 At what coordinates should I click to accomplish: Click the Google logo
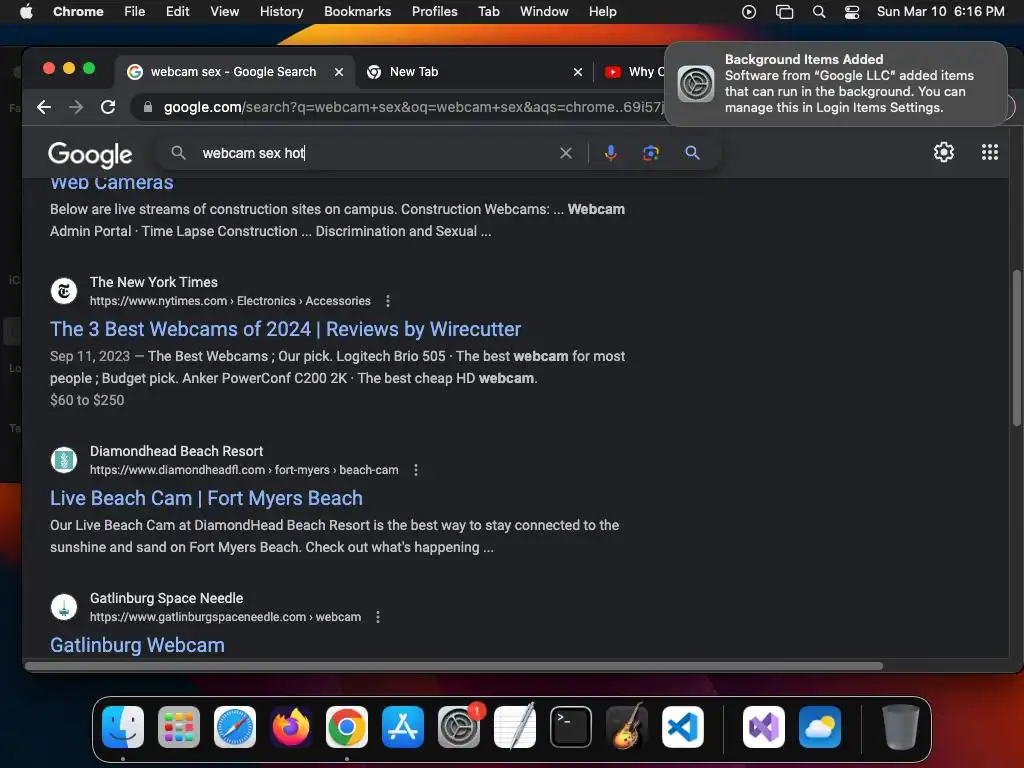tap(90, 154)
